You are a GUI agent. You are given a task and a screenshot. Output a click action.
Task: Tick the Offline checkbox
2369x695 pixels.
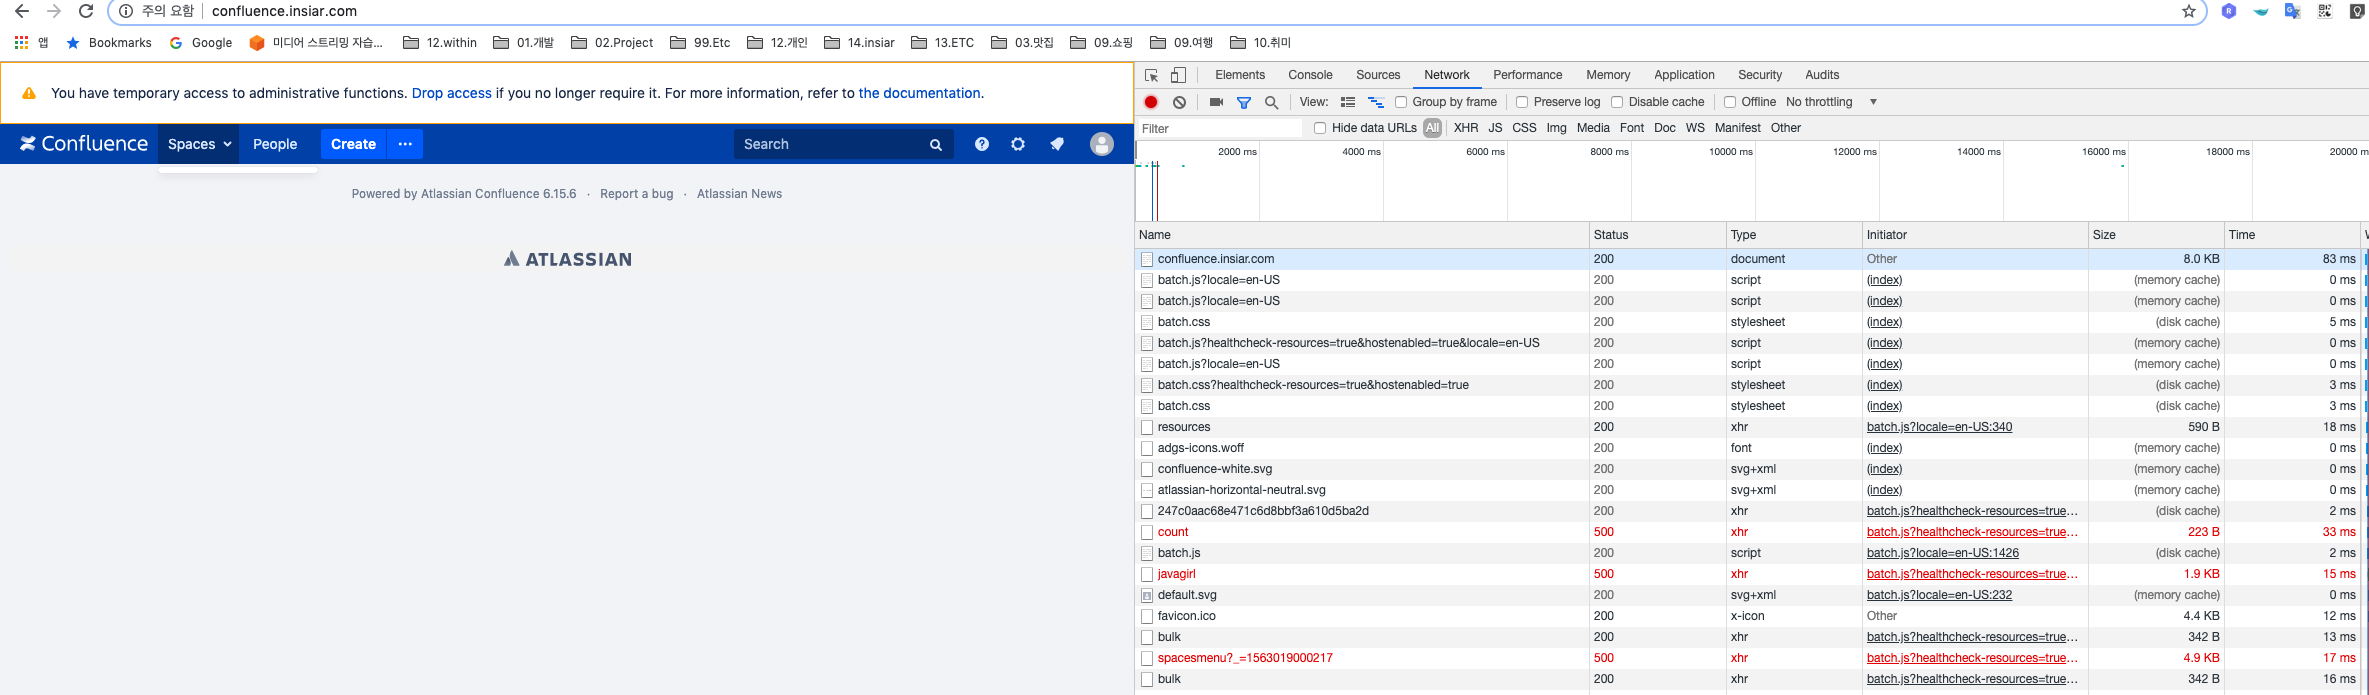click(1730, 102)
